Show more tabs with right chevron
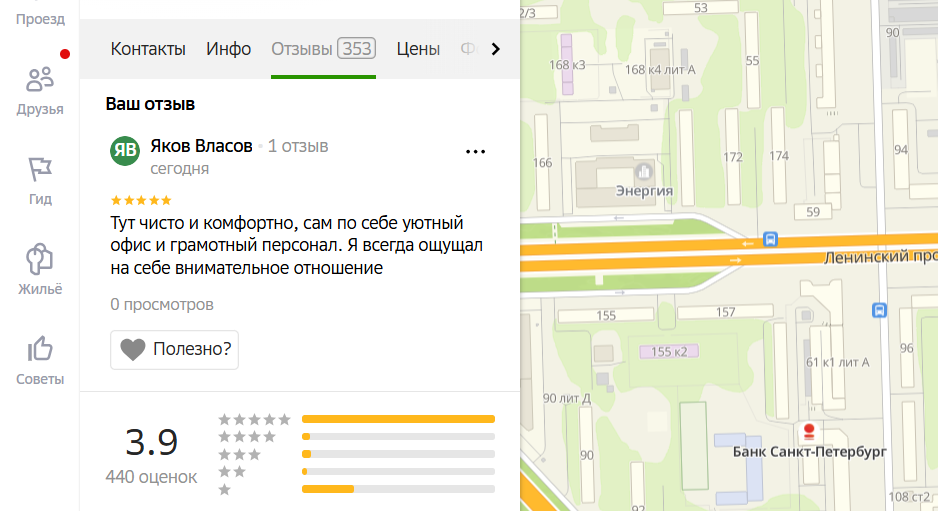Image resolution: width=938 pixels, height=511 pixels. 495,49
